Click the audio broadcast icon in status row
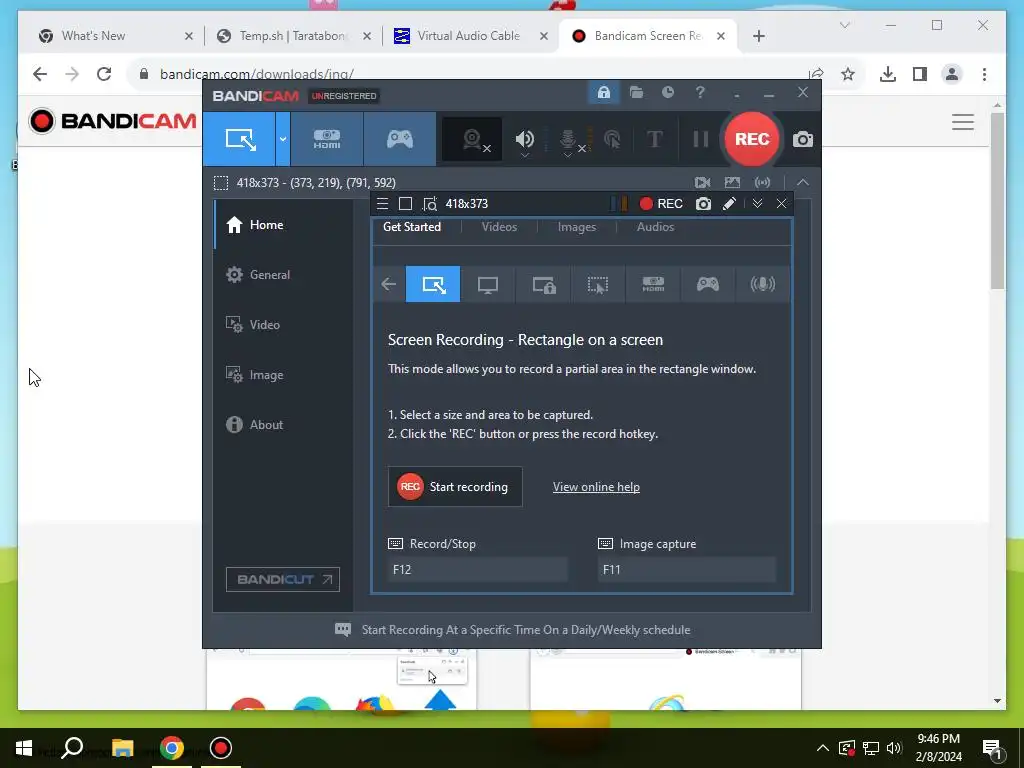The image size is (1024, 768). 762,182
